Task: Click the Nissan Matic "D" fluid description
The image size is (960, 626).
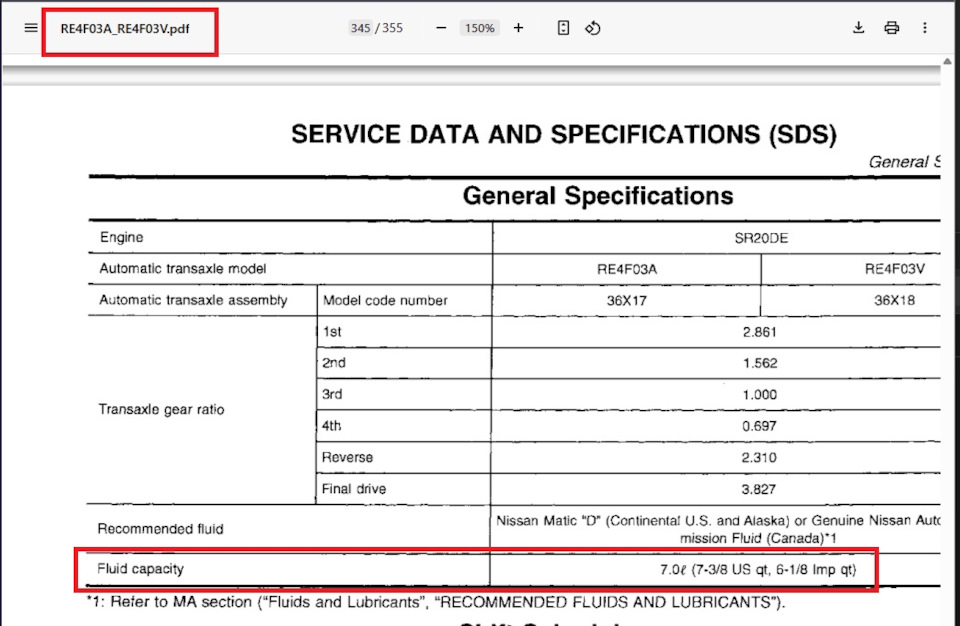Action: [x=718, y=529]
